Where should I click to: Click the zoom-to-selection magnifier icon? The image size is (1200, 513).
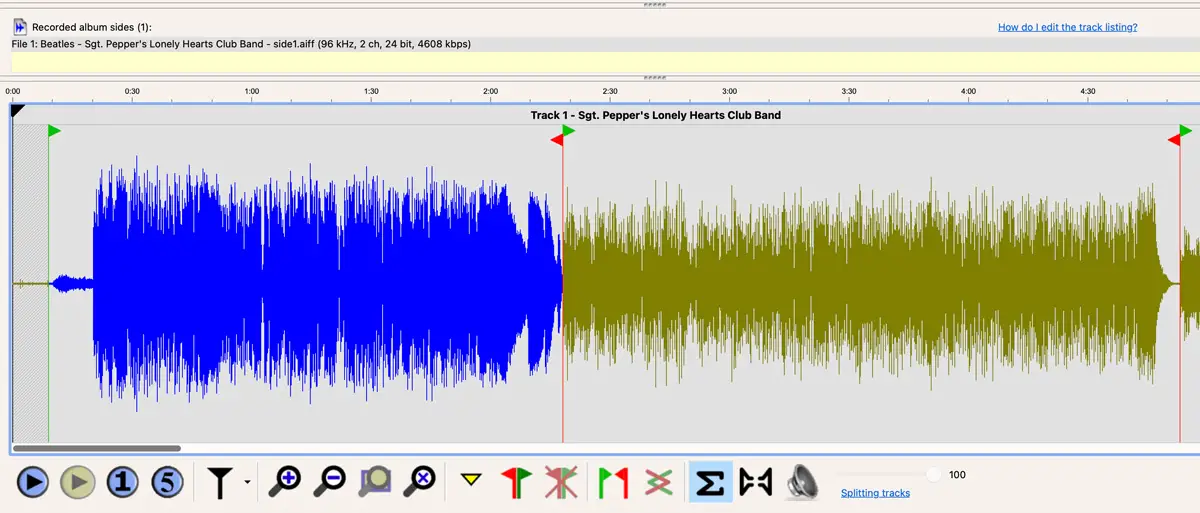click(375, 482)
